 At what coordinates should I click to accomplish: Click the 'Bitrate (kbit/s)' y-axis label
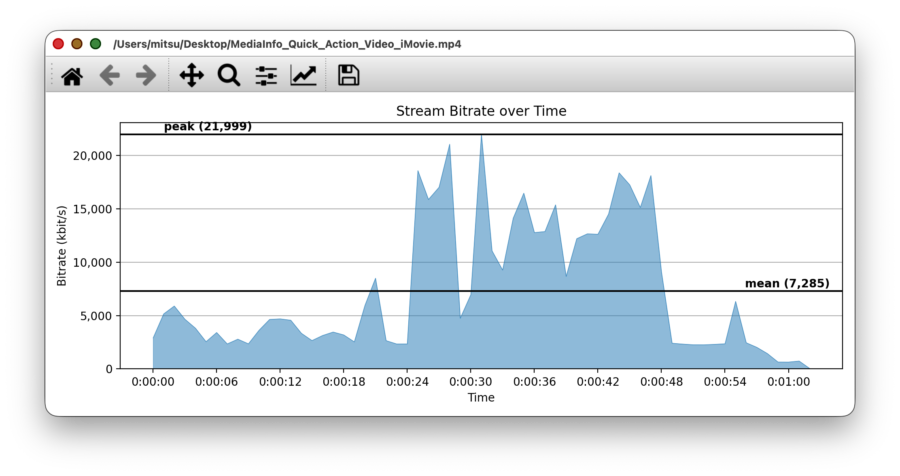[x=62, y=246]
